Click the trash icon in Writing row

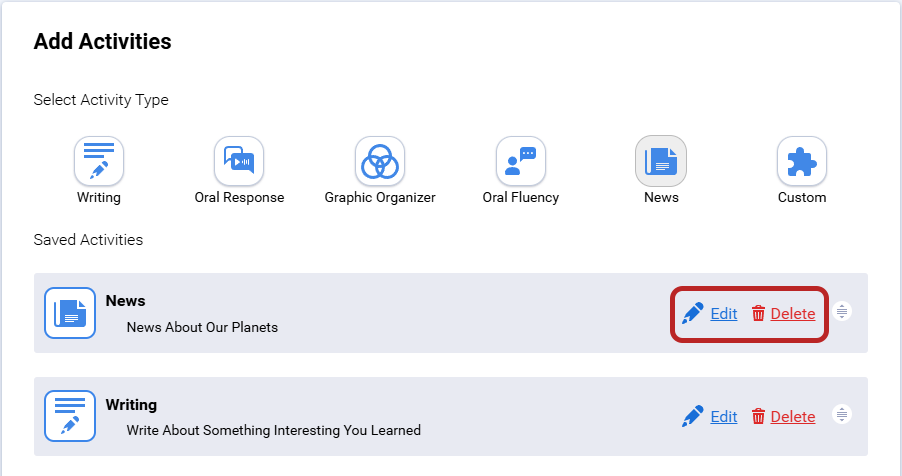tap(758, 416)
